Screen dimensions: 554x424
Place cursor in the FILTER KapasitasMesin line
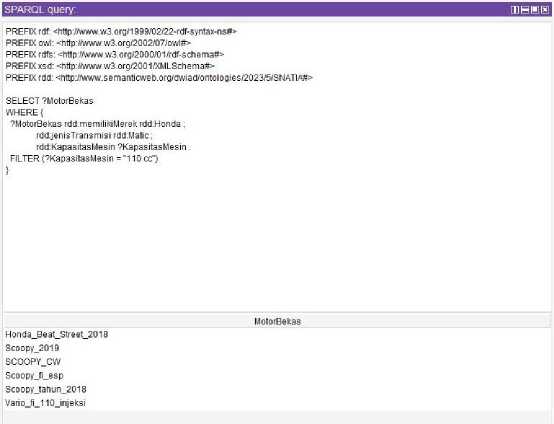point(84,159)
